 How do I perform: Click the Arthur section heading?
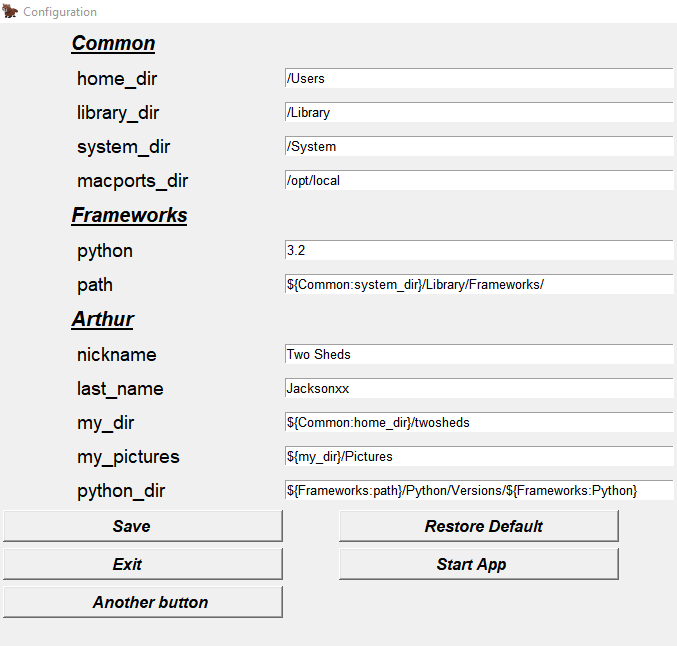[x=102, y=320]
